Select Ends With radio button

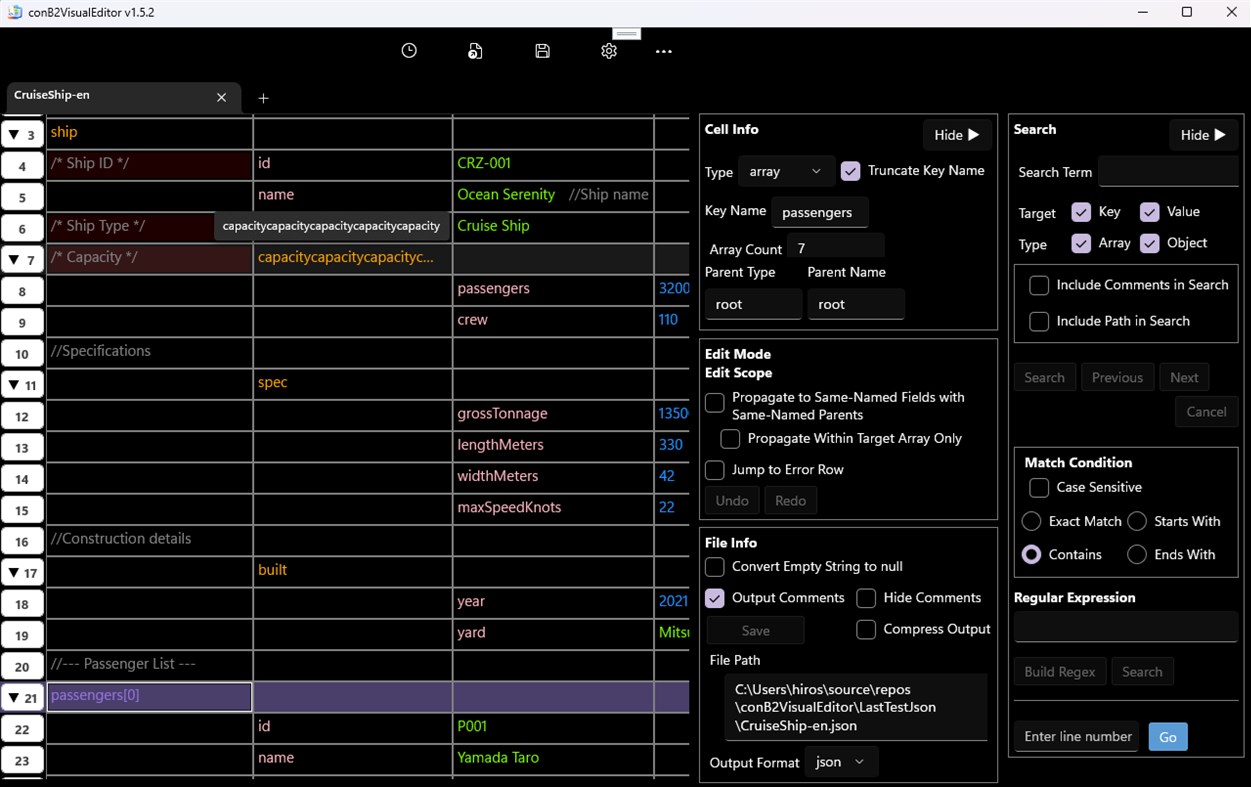(1137, 555)
